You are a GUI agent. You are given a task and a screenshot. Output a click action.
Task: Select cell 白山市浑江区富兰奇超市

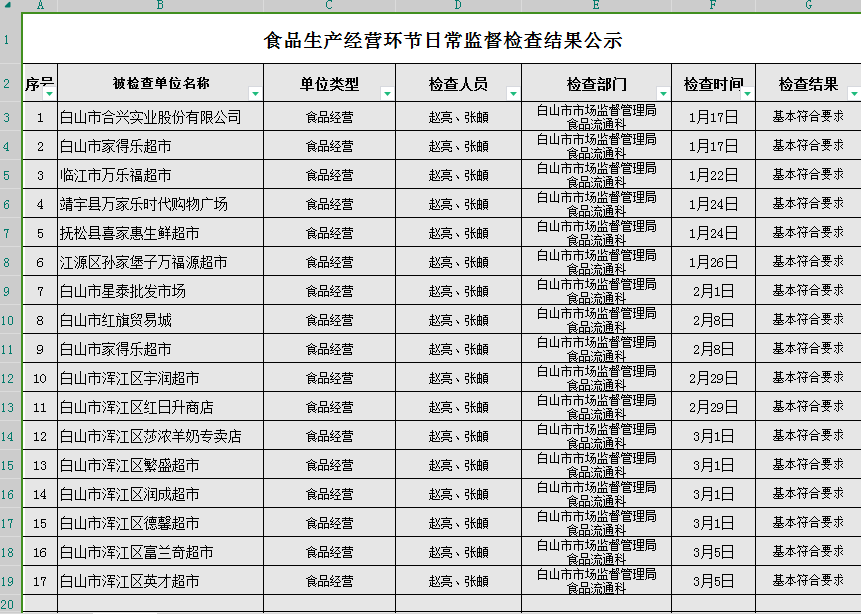pos(160,552)
